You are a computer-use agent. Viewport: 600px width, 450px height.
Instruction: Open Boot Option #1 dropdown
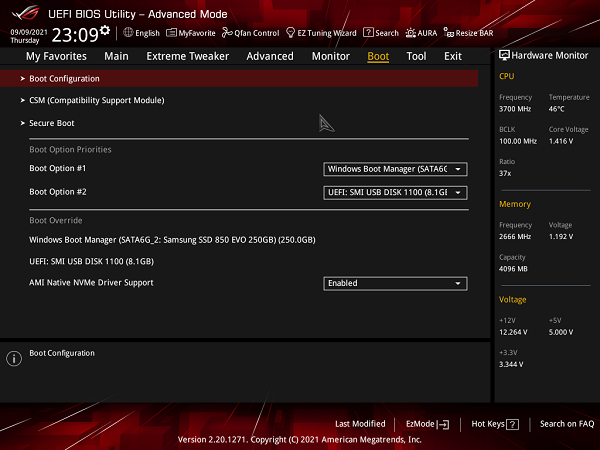[x=395, y=169]
